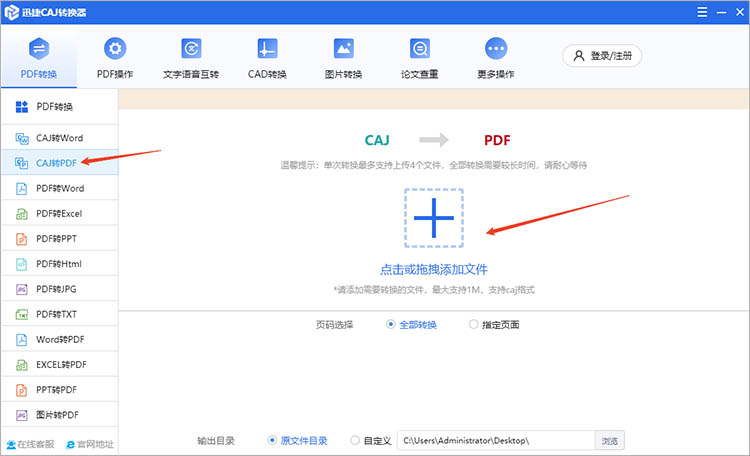The height and width of the screenshot is (456, 750).
Task: Select the PDF转Word text label
Action: coord(60,189)
